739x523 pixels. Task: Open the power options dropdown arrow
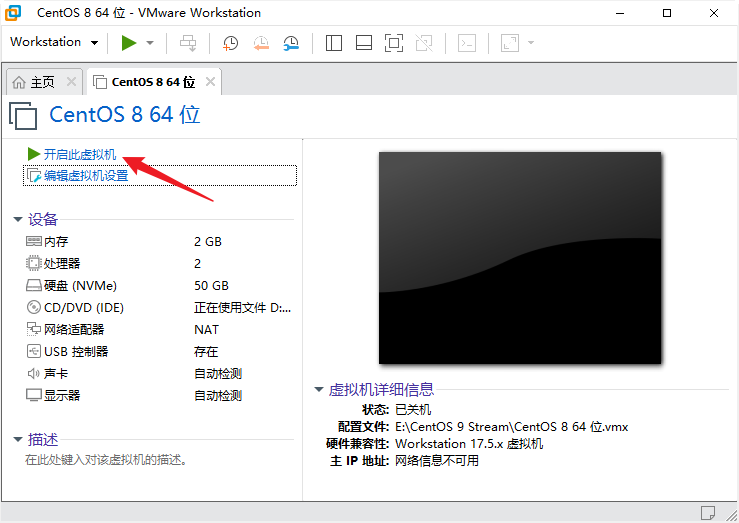[150, 43]
